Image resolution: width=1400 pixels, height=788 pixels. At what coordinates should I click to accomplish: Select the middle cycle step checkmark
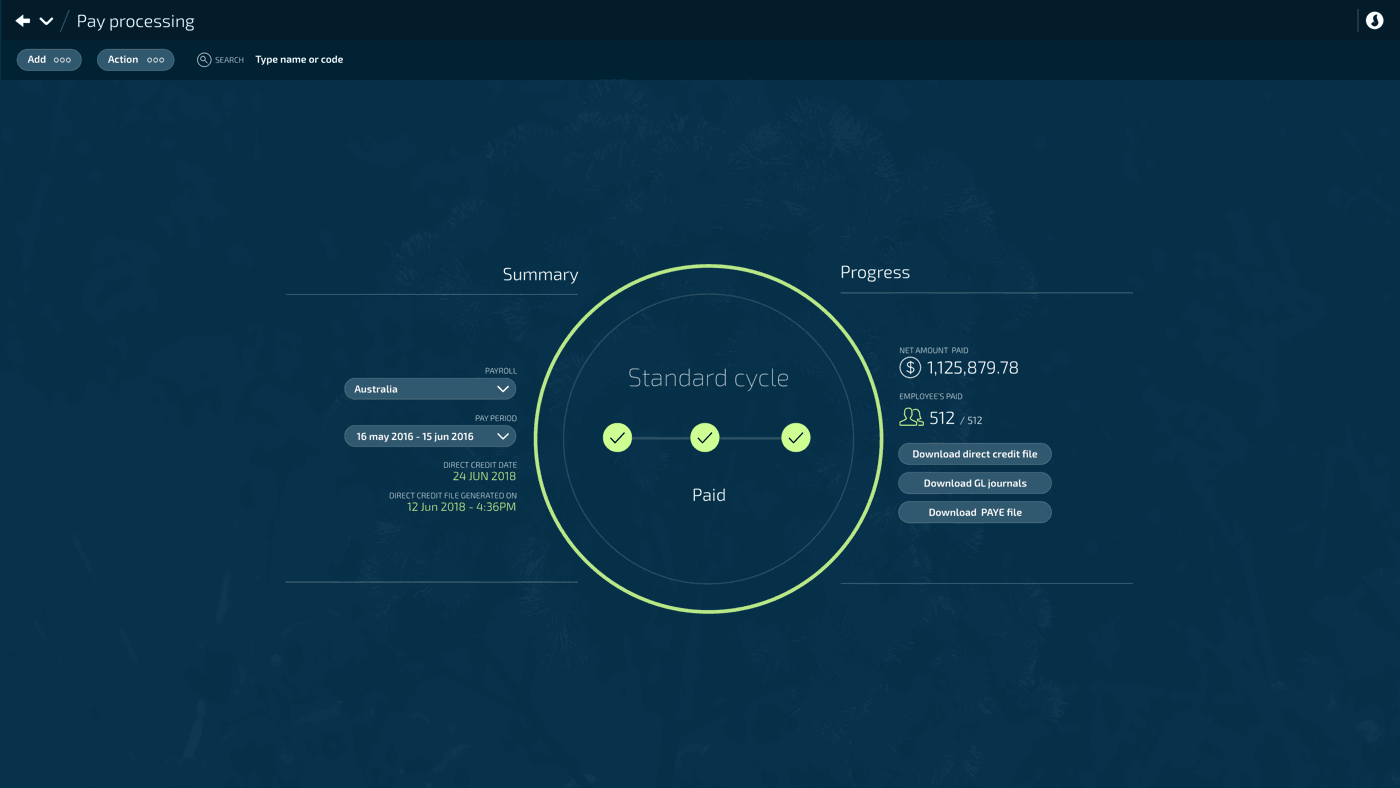coord(705,438)
